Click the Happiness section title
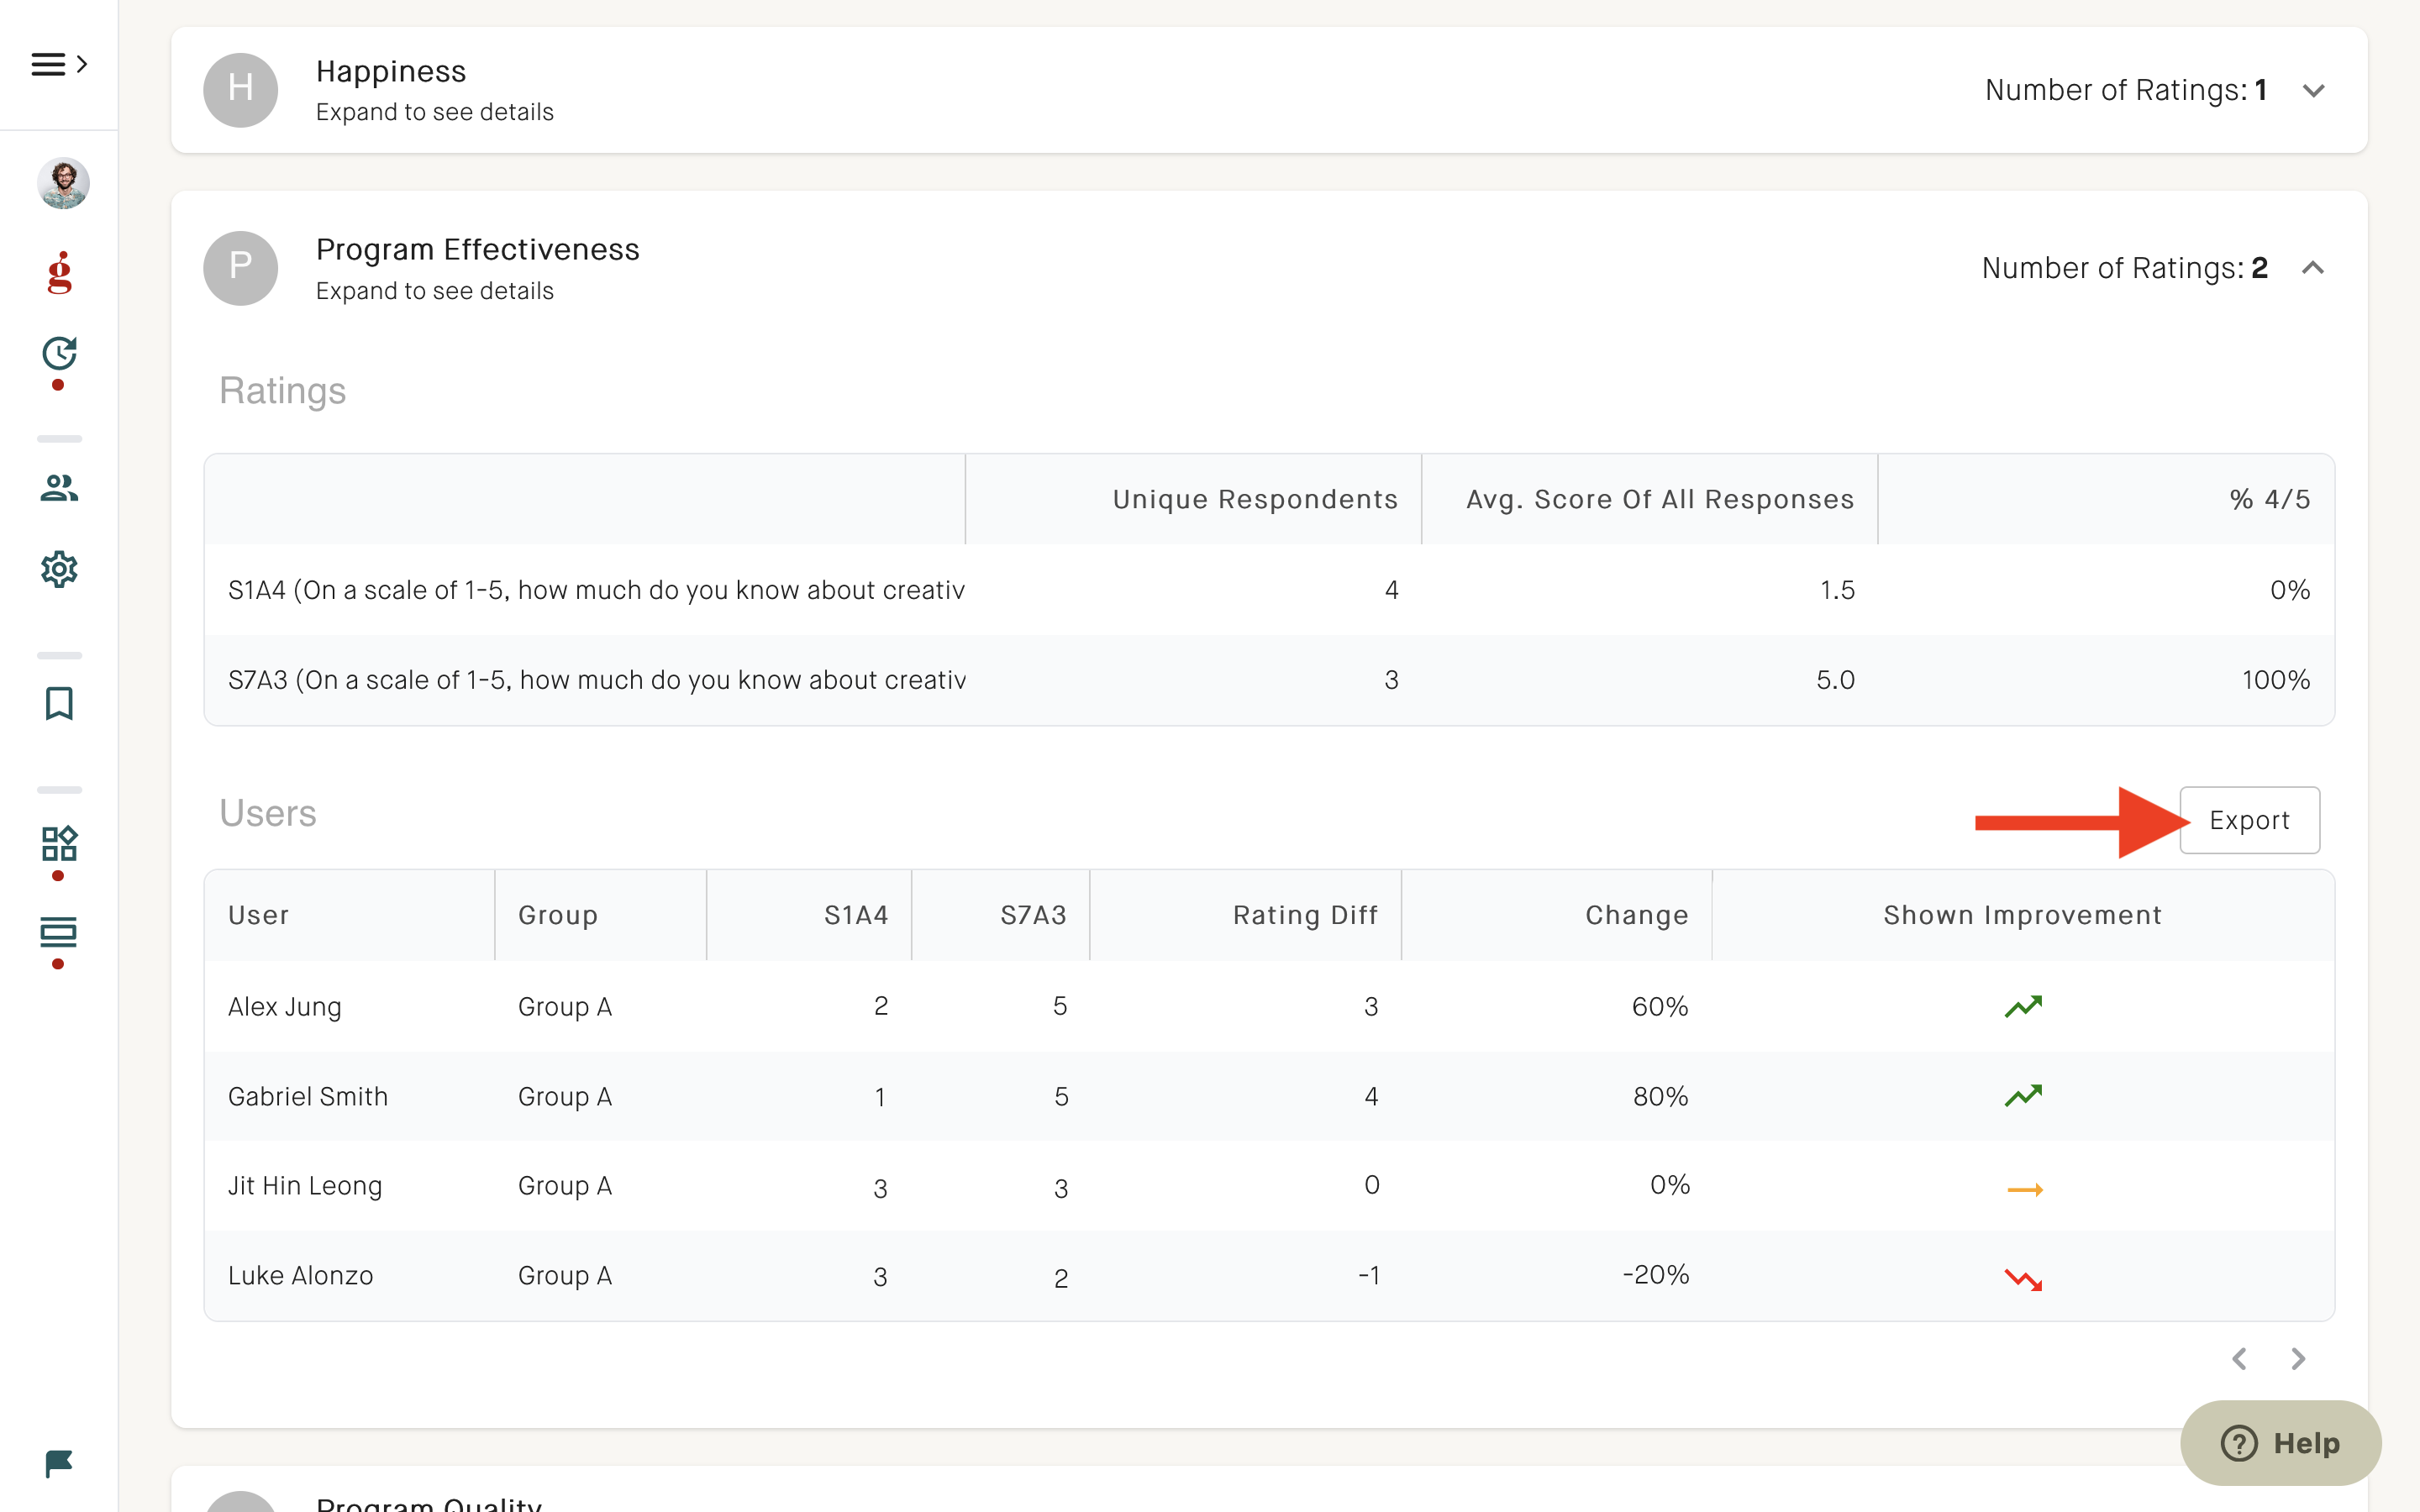The image size is (2420, 1512). pos(391,72)
